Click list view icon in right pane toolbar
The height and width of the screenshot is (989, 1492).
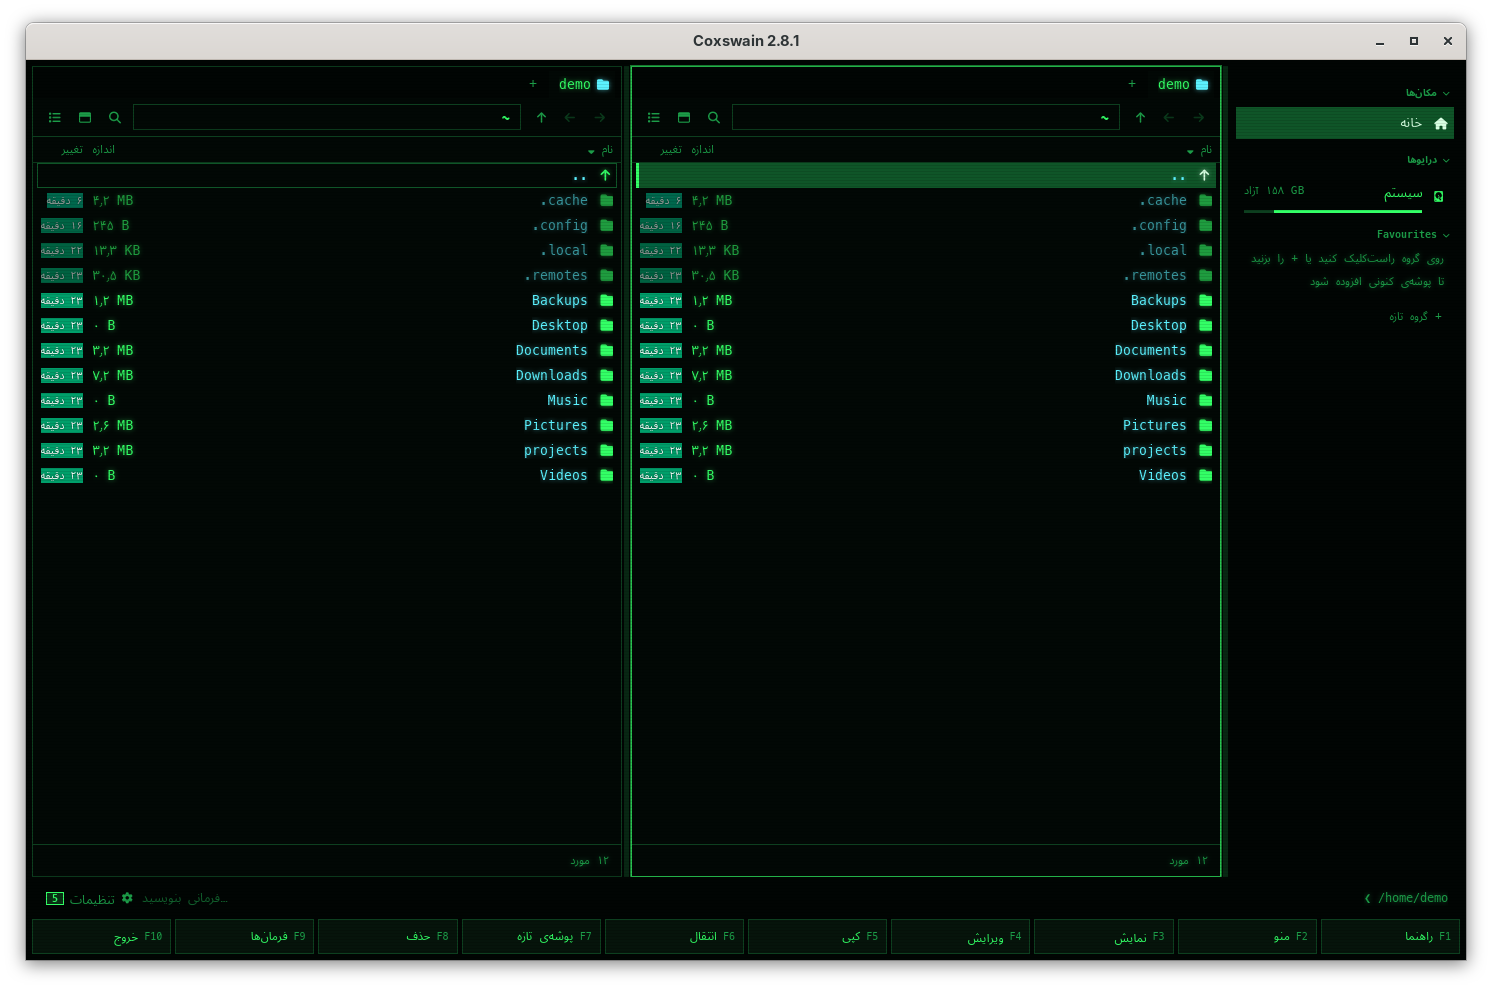654,118
